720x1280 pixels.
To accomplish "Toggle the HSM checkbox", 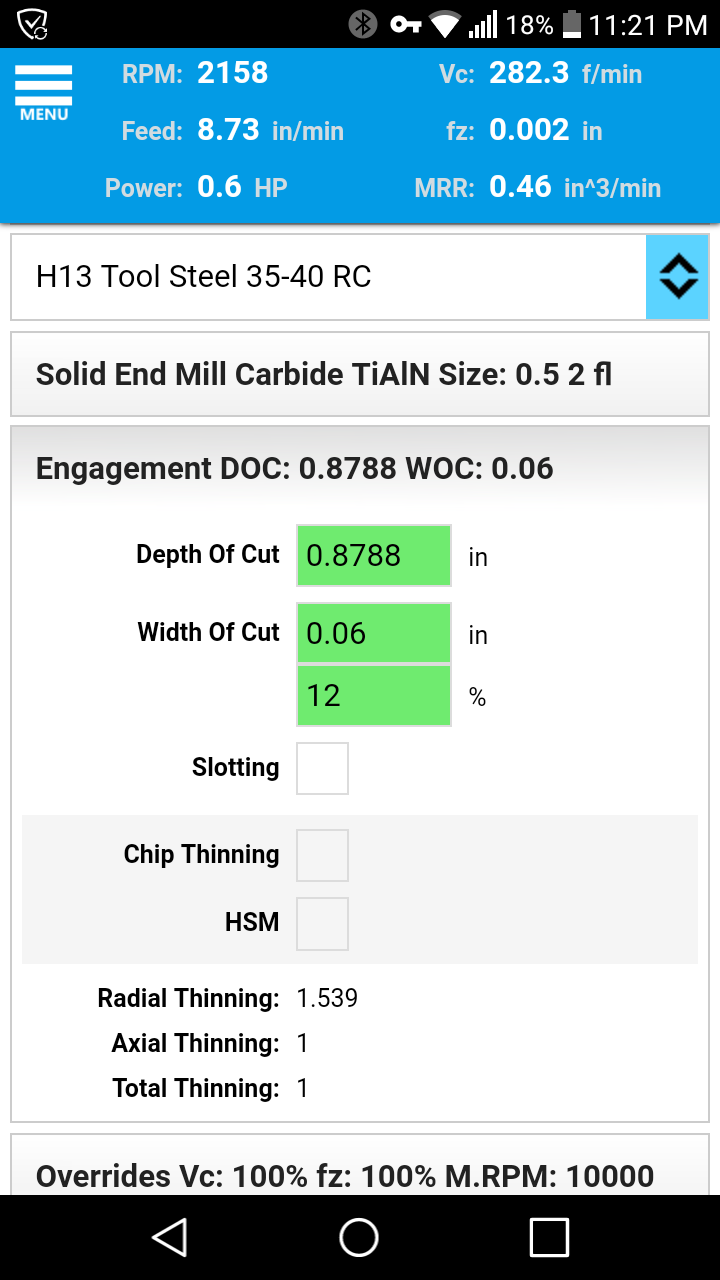I will (322, 923).
